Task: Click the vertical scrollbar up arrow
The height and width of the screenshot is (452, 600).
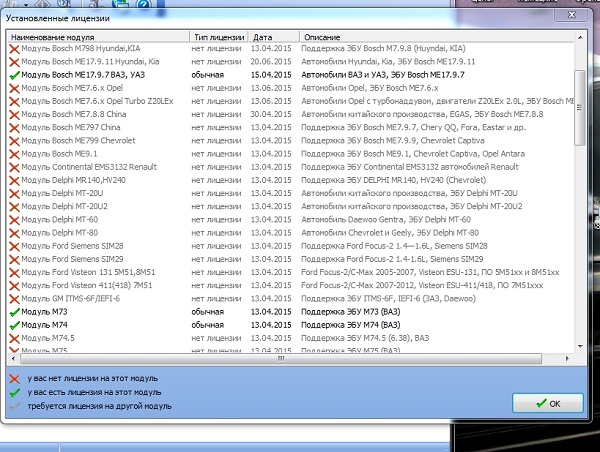Action: (x=581, y=36)
